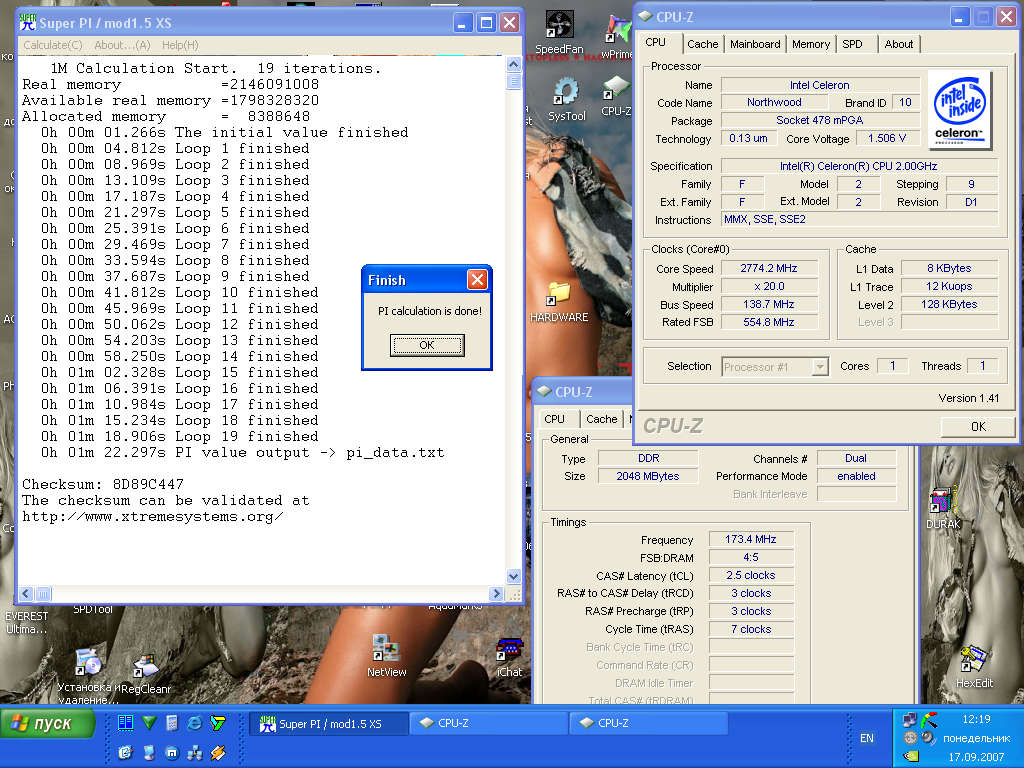Open About...(A) menu in Super PI
1024x768 pixels.
click(122, 44)
